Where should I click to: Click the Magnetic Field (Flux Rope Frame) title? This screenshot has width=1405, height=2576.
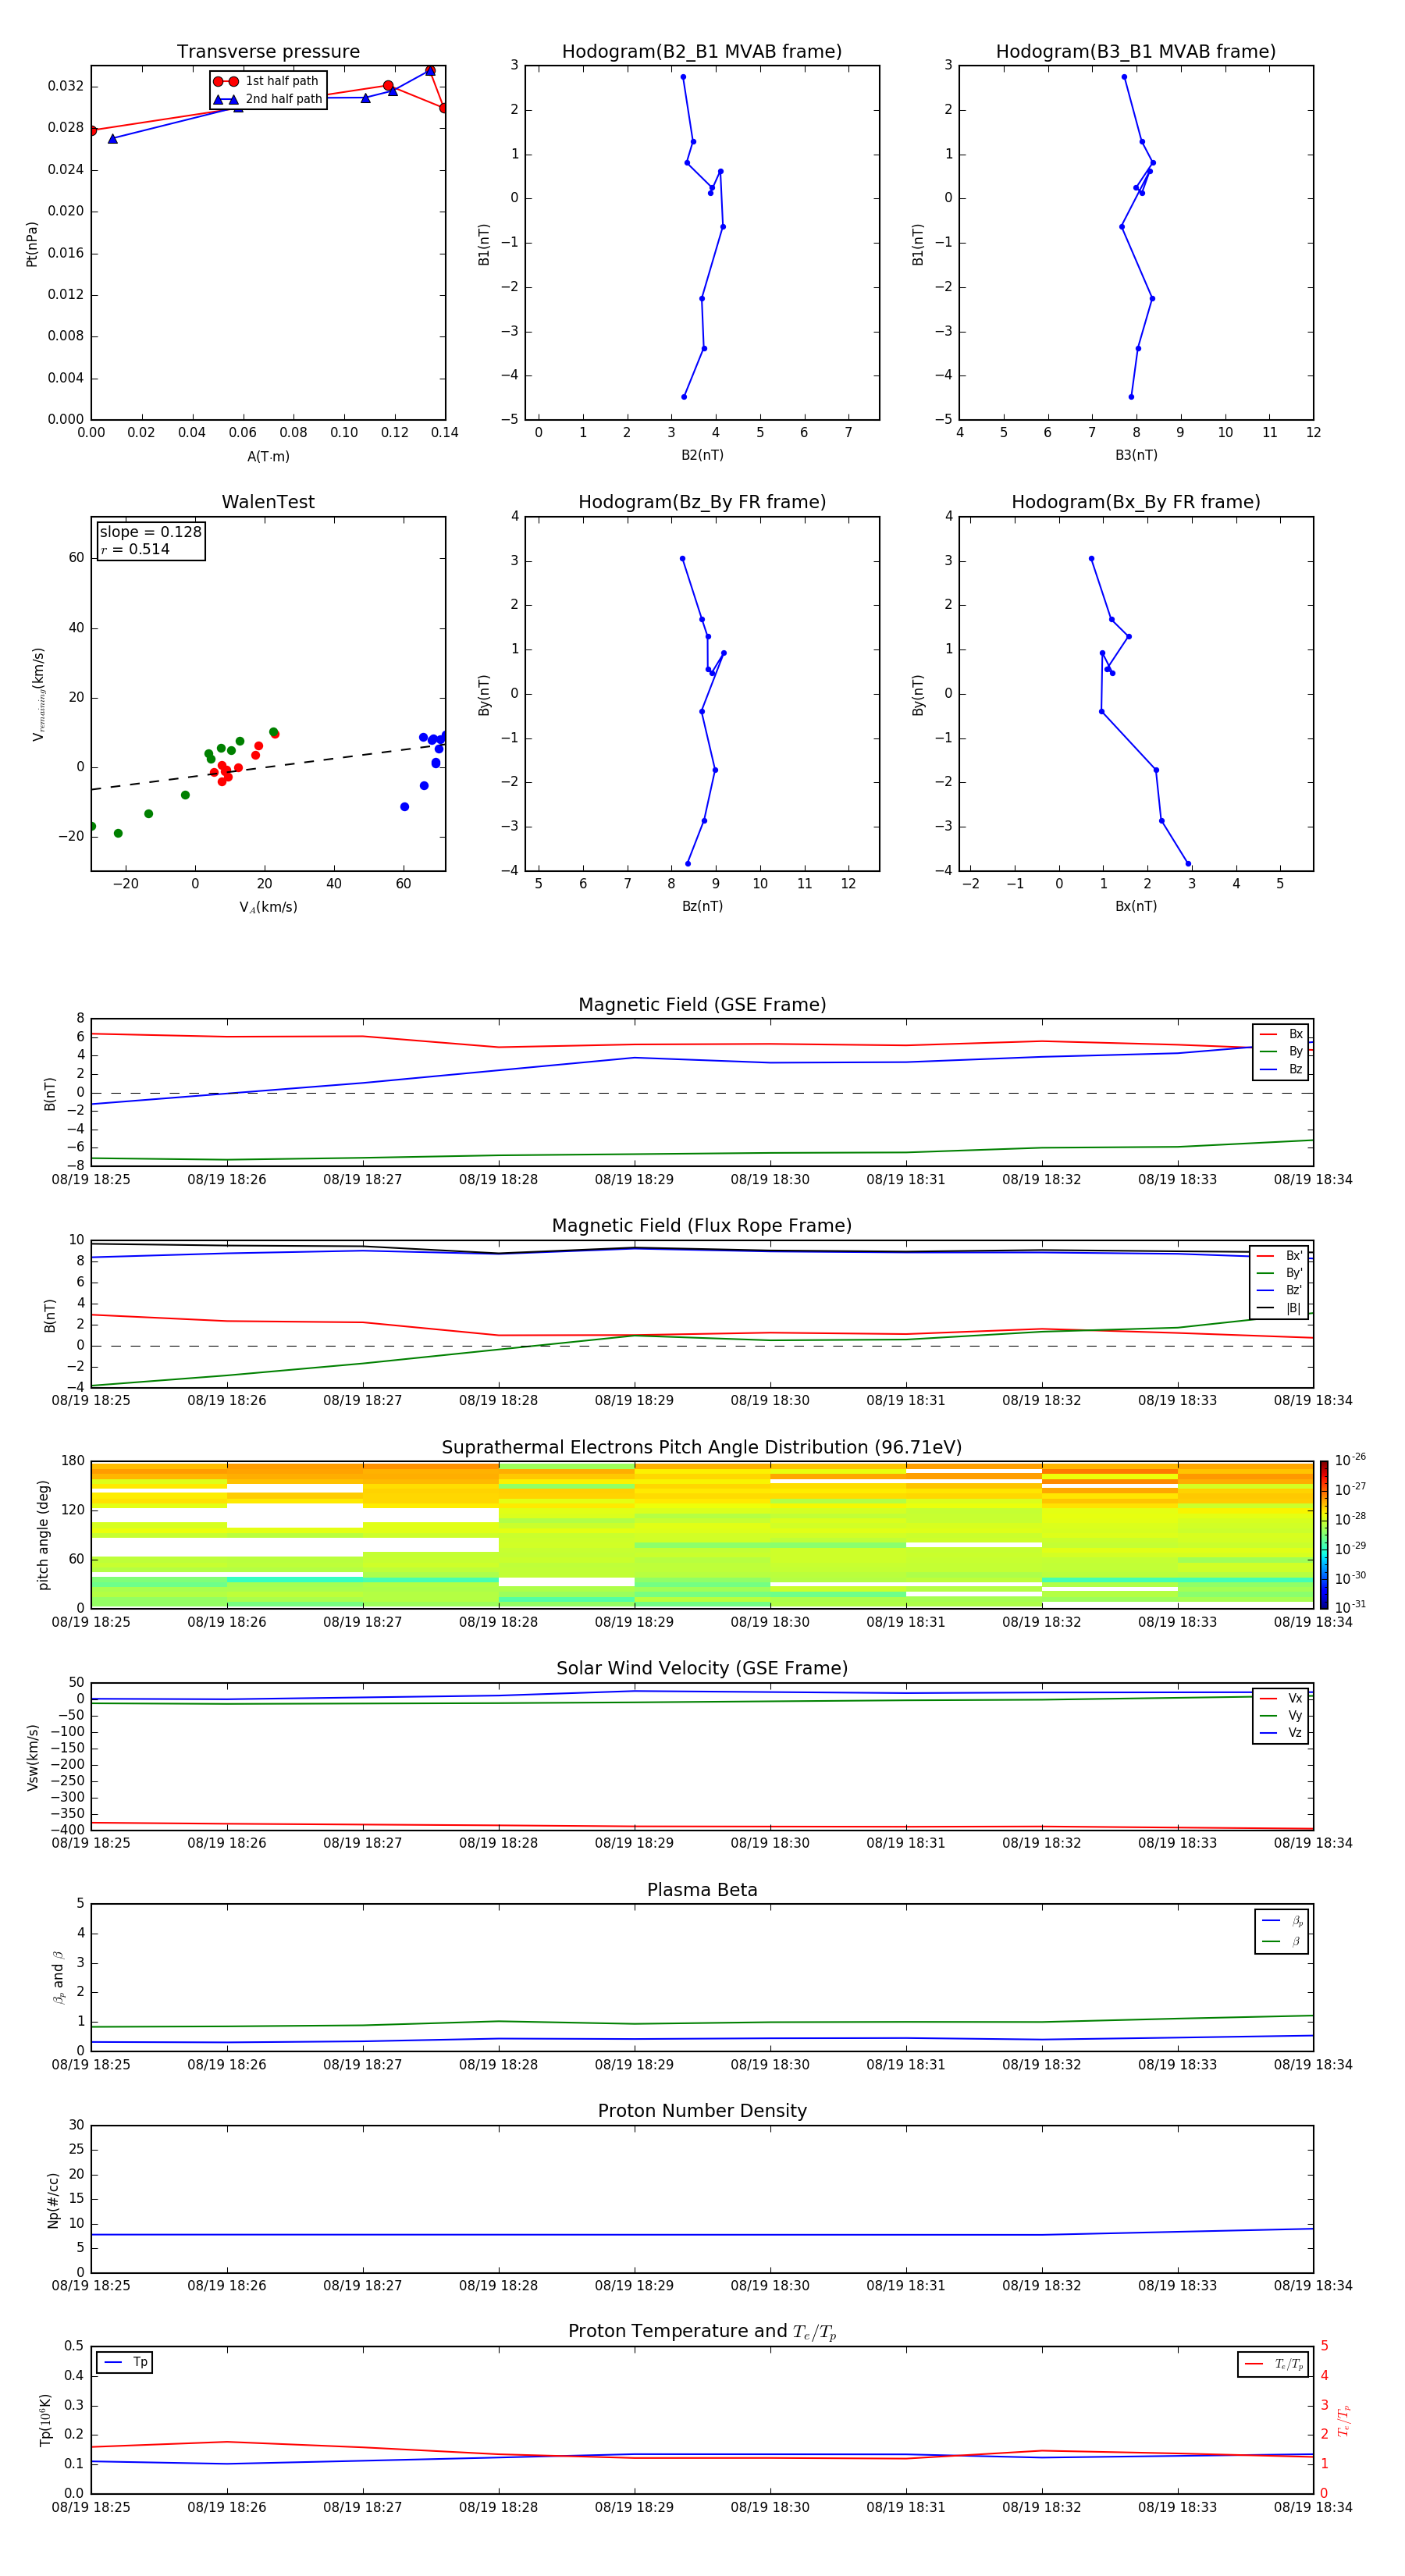click(x=702, y=1226)
